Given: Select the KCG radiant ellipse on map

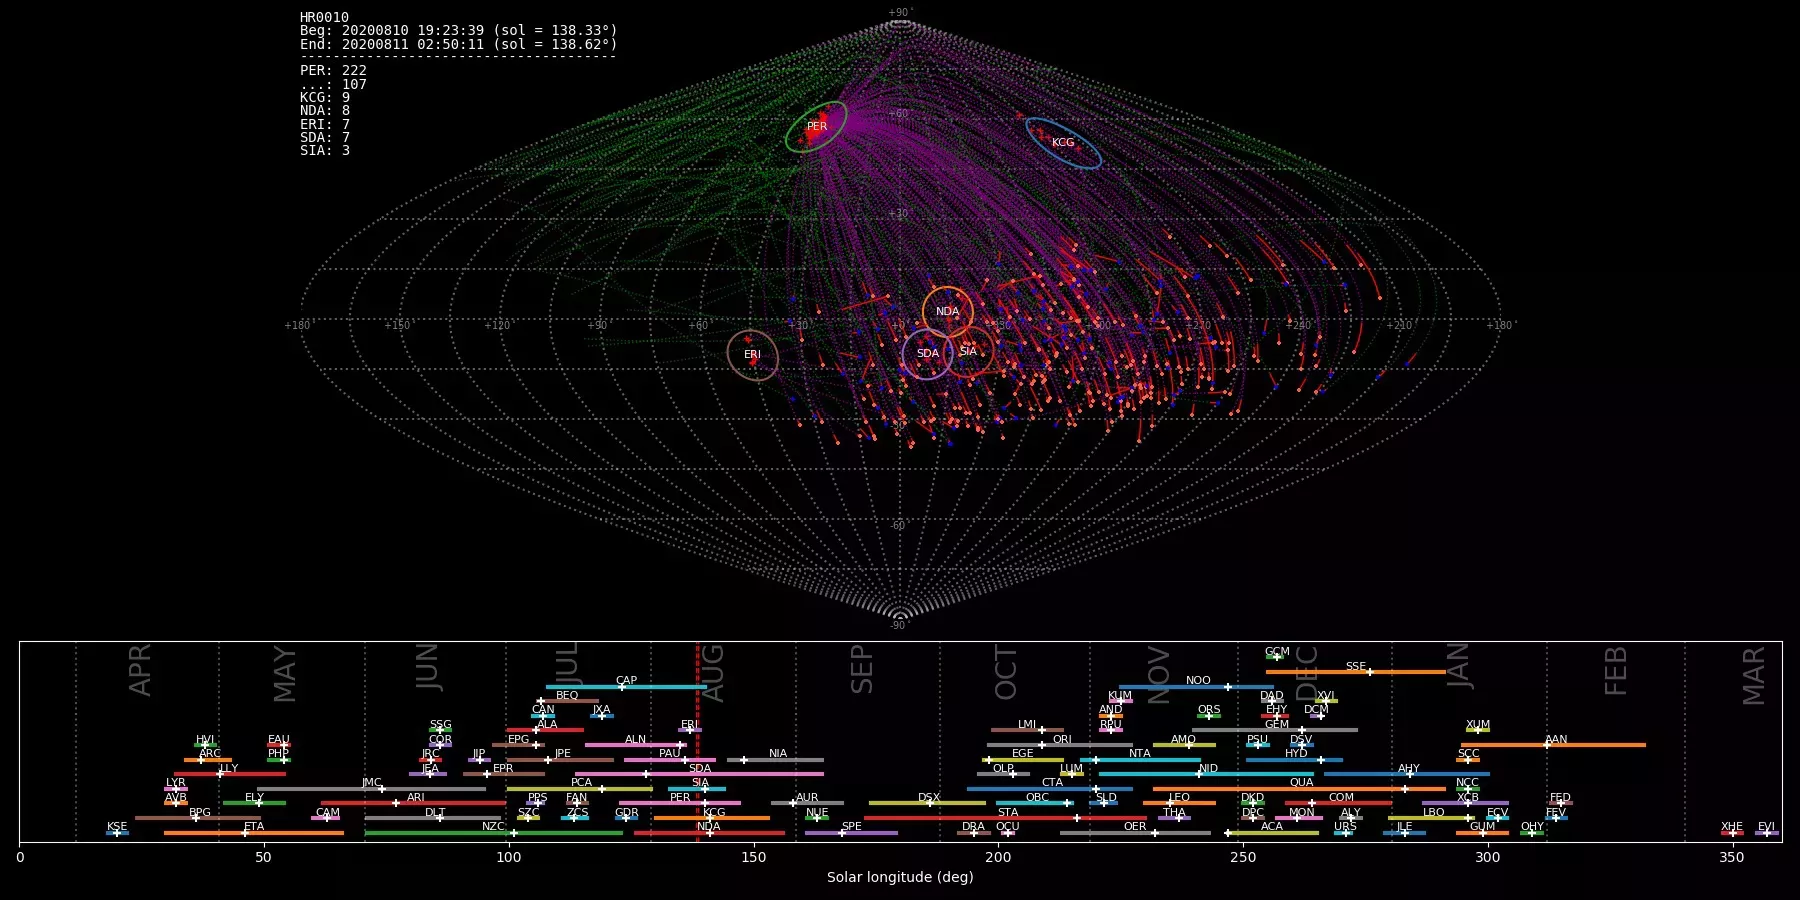Looking at the screenshot, I should (1063, 142).
